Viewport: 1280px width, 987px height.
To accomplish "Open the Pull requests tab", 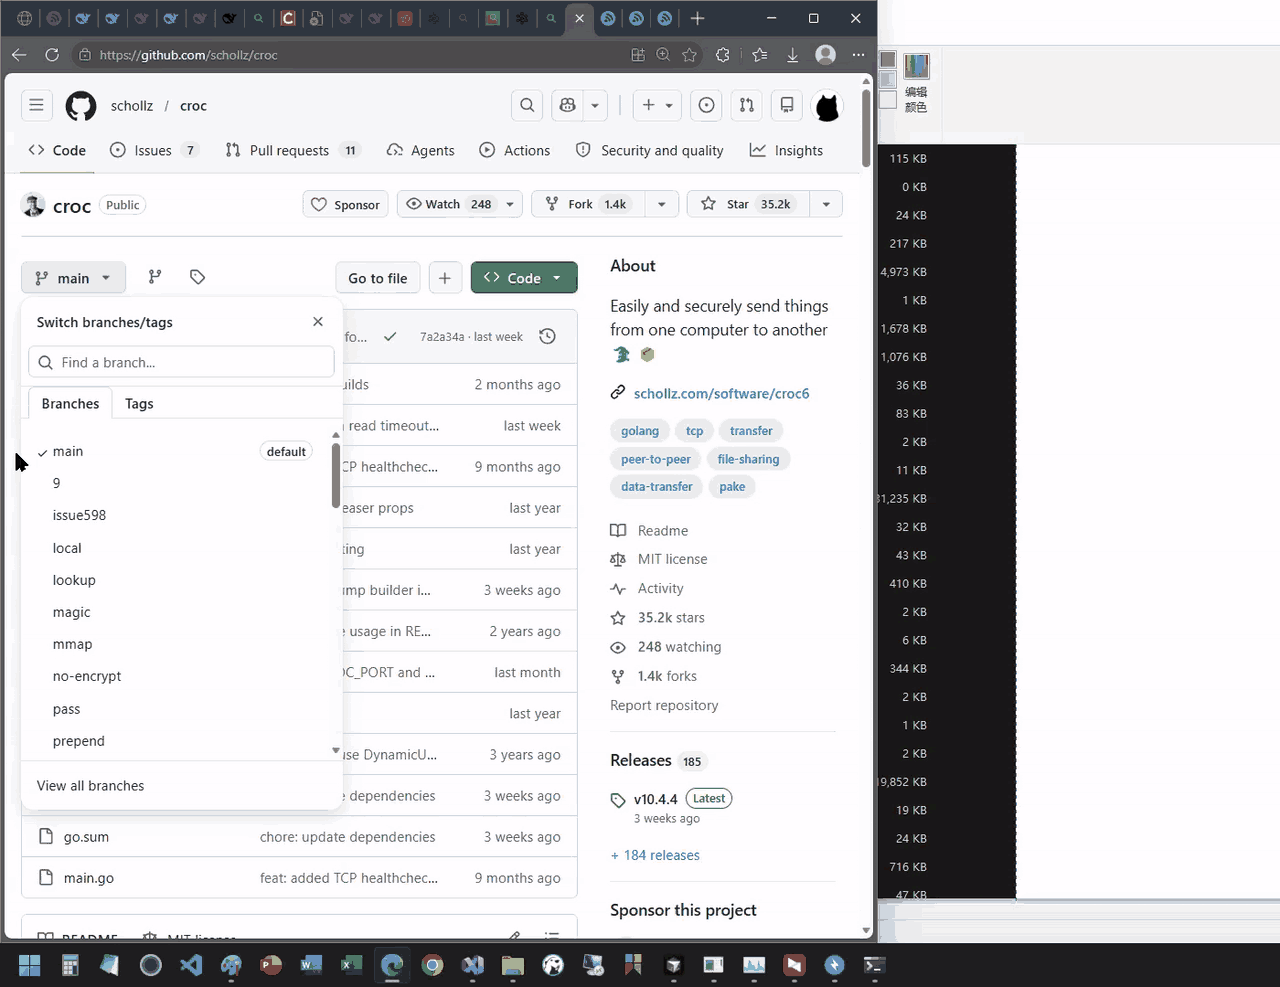I will [x=291, y=150].
